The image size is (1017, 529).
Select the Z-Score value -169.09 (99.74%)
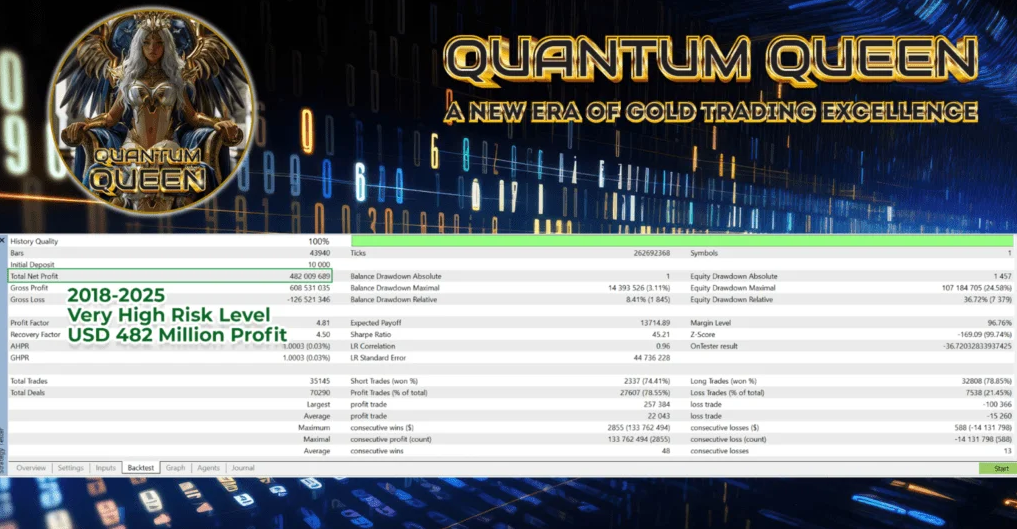tap(985, 335)
